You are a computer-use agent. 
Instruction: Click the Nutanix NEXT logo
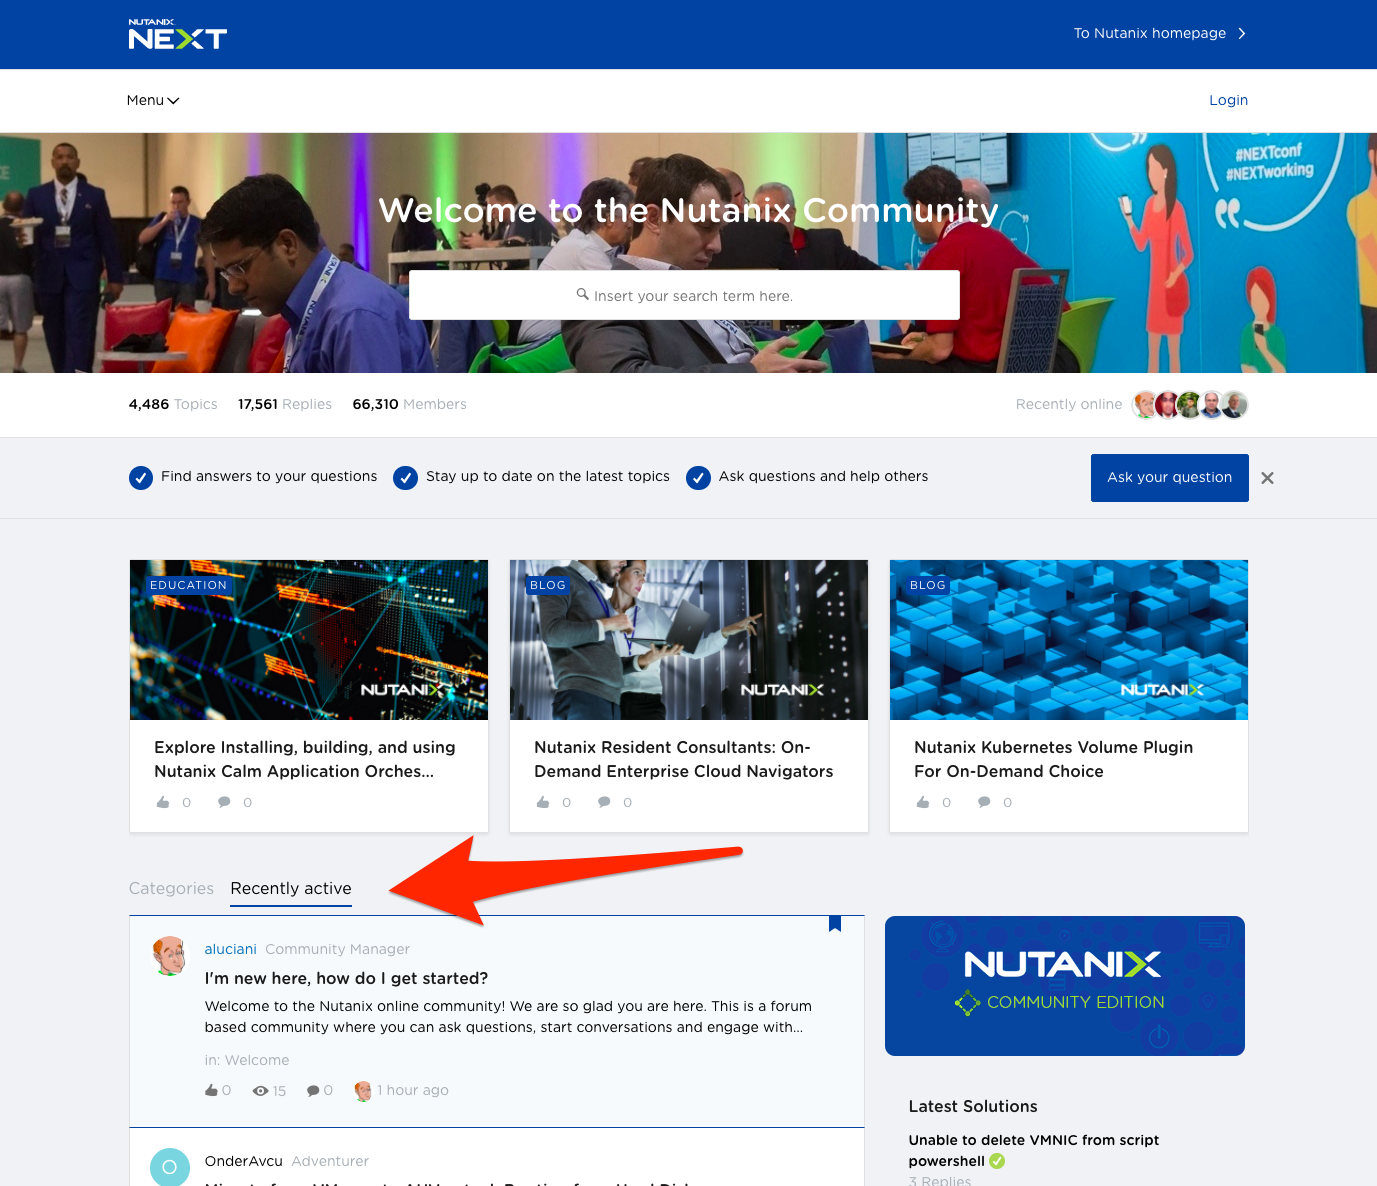pyautogui.click(x=178, y=35)
